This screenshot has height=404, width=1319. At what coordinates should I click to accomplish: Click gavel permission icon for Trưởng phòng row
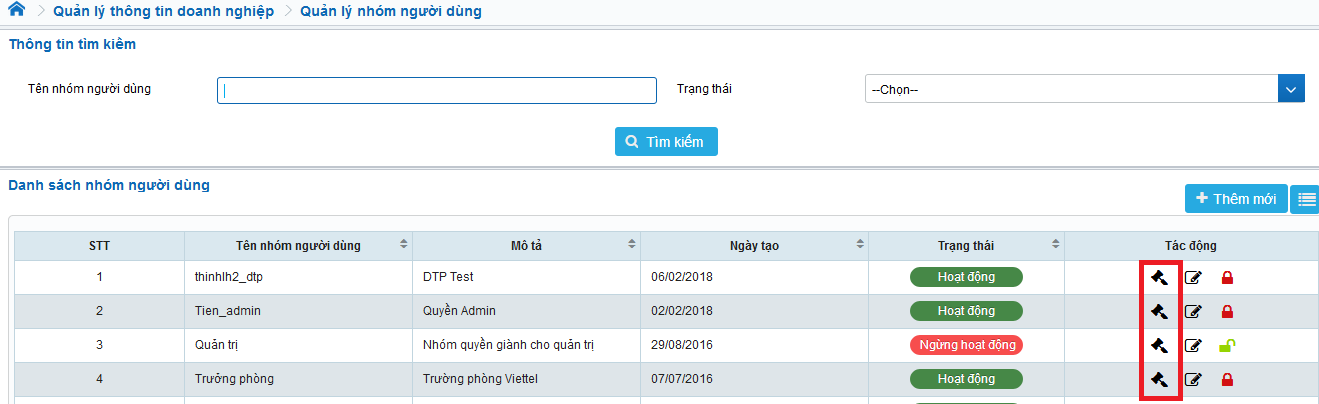click(1160, 380)
